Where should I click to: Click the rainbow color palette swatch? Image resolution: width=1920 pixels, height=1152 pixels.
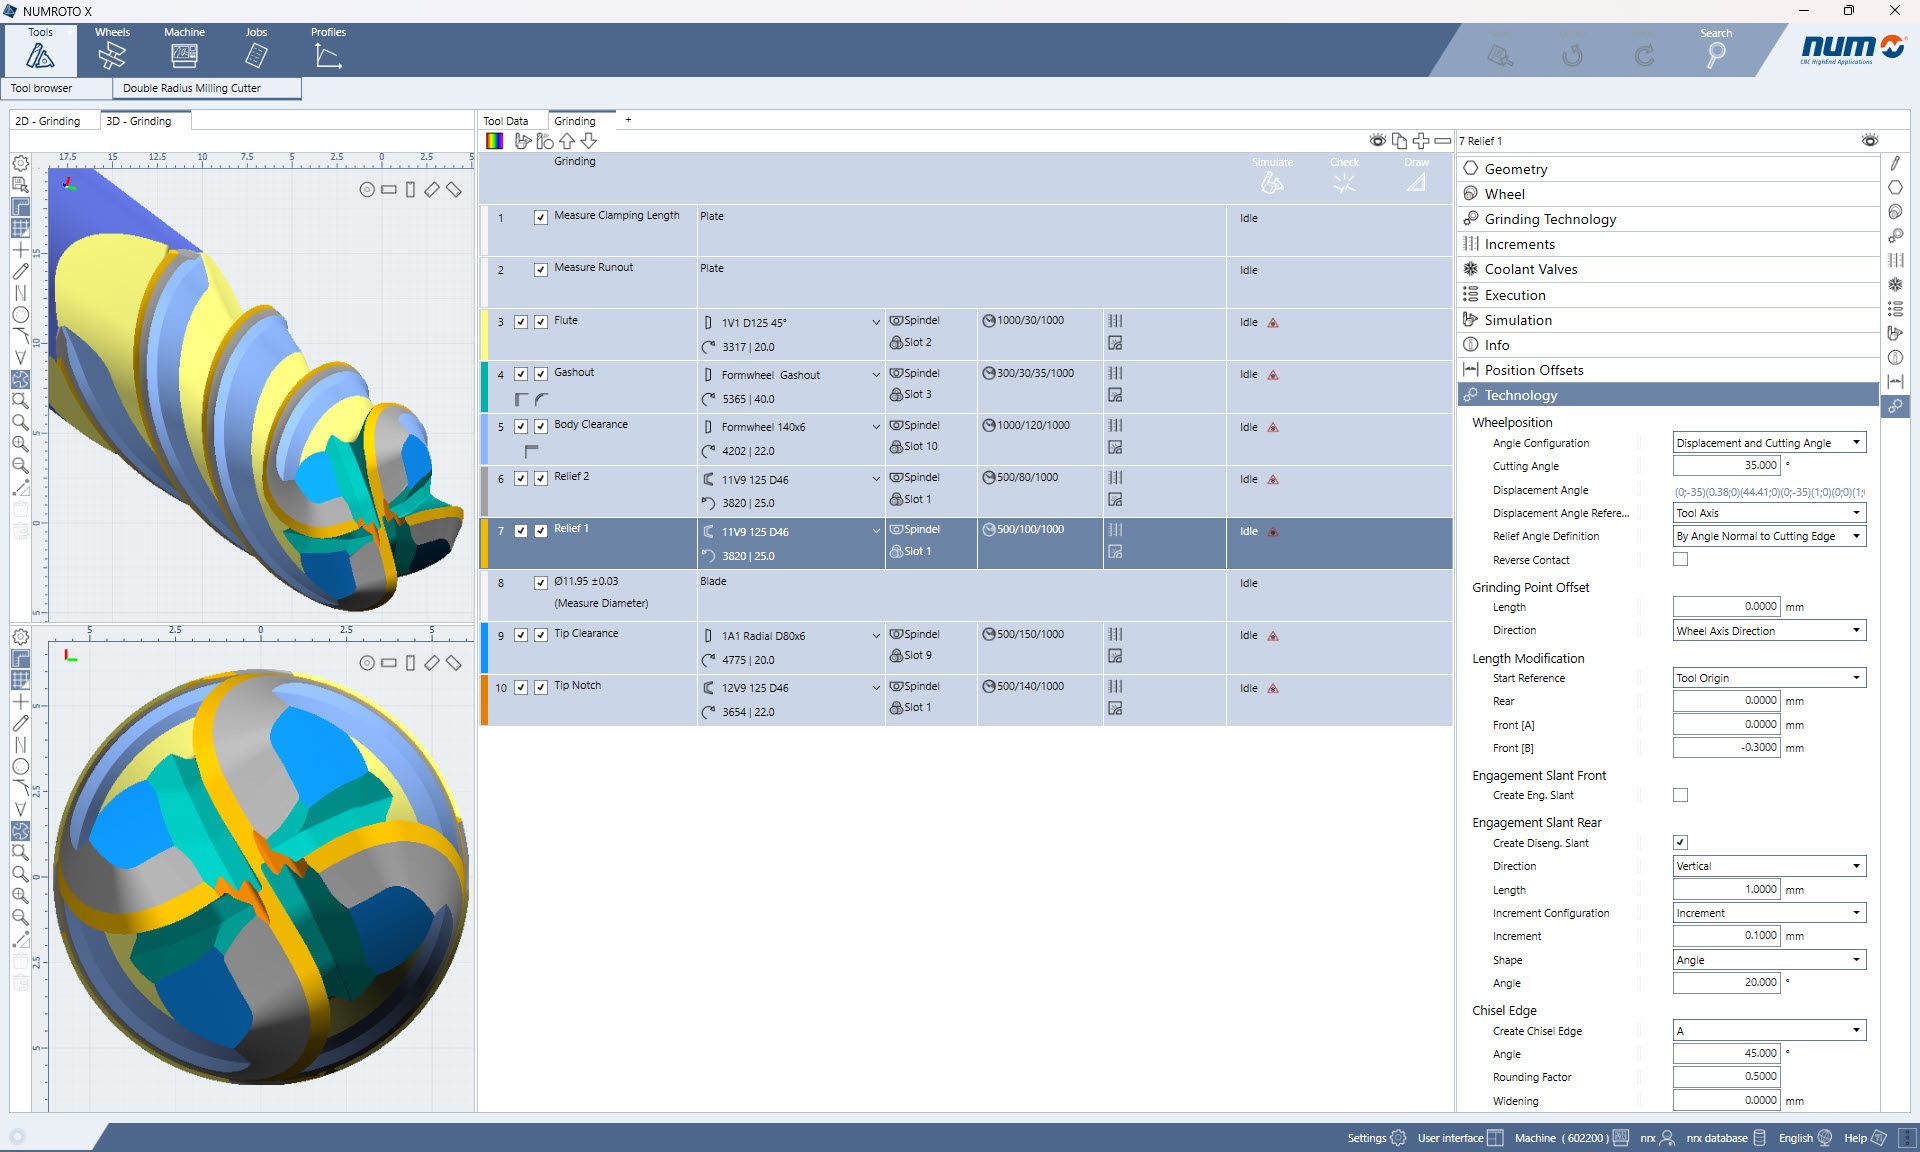coord(494,141)
